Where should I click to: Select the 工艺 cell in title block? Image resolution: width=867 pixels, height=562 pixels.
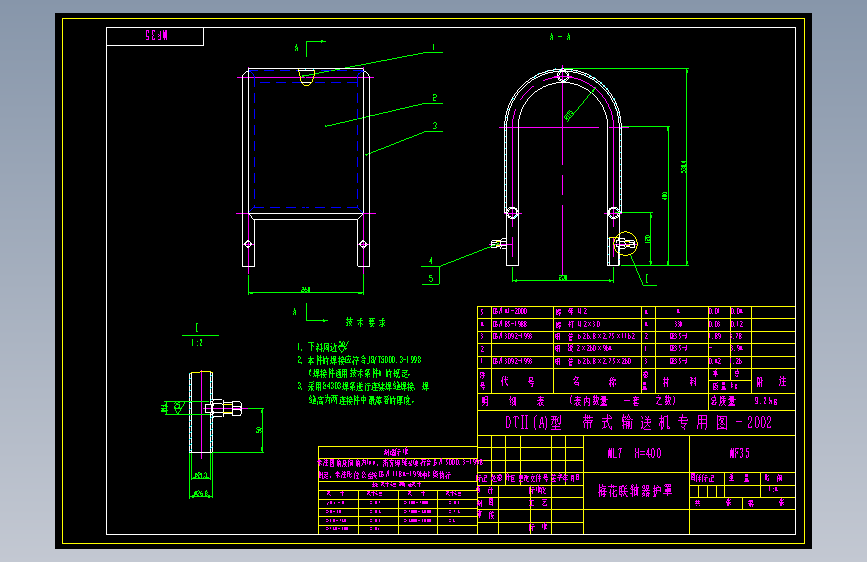coord(537,503)
